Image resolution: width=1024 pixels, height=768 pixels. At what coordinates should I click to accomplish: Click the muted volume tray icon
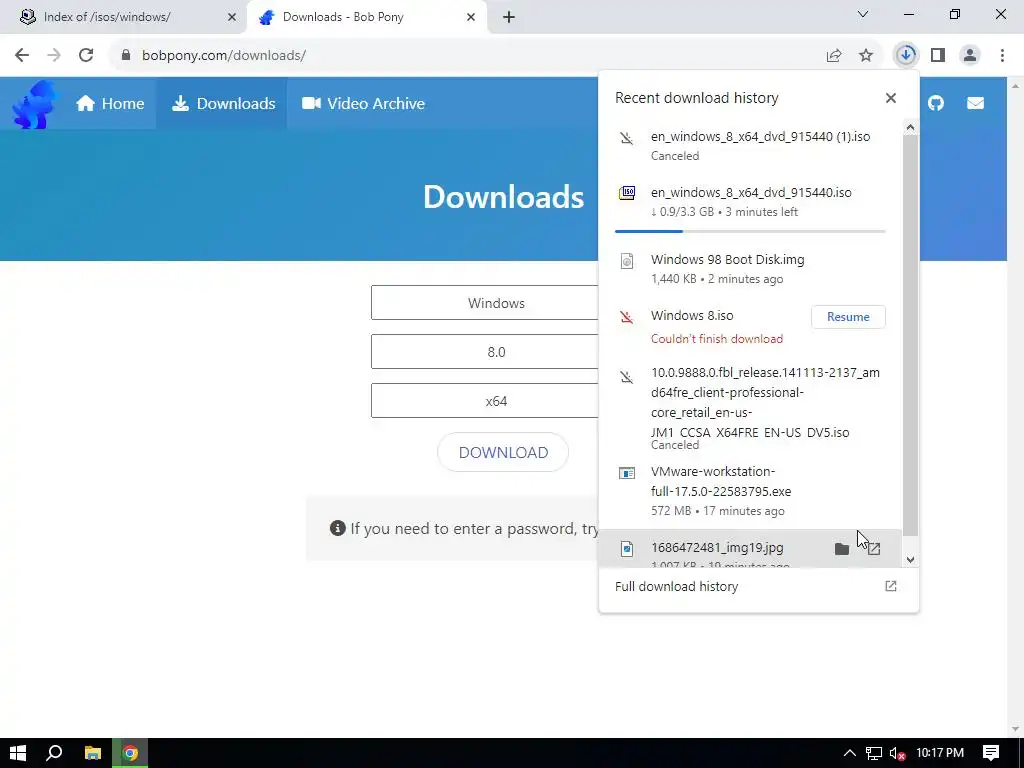tap(897, 753)
